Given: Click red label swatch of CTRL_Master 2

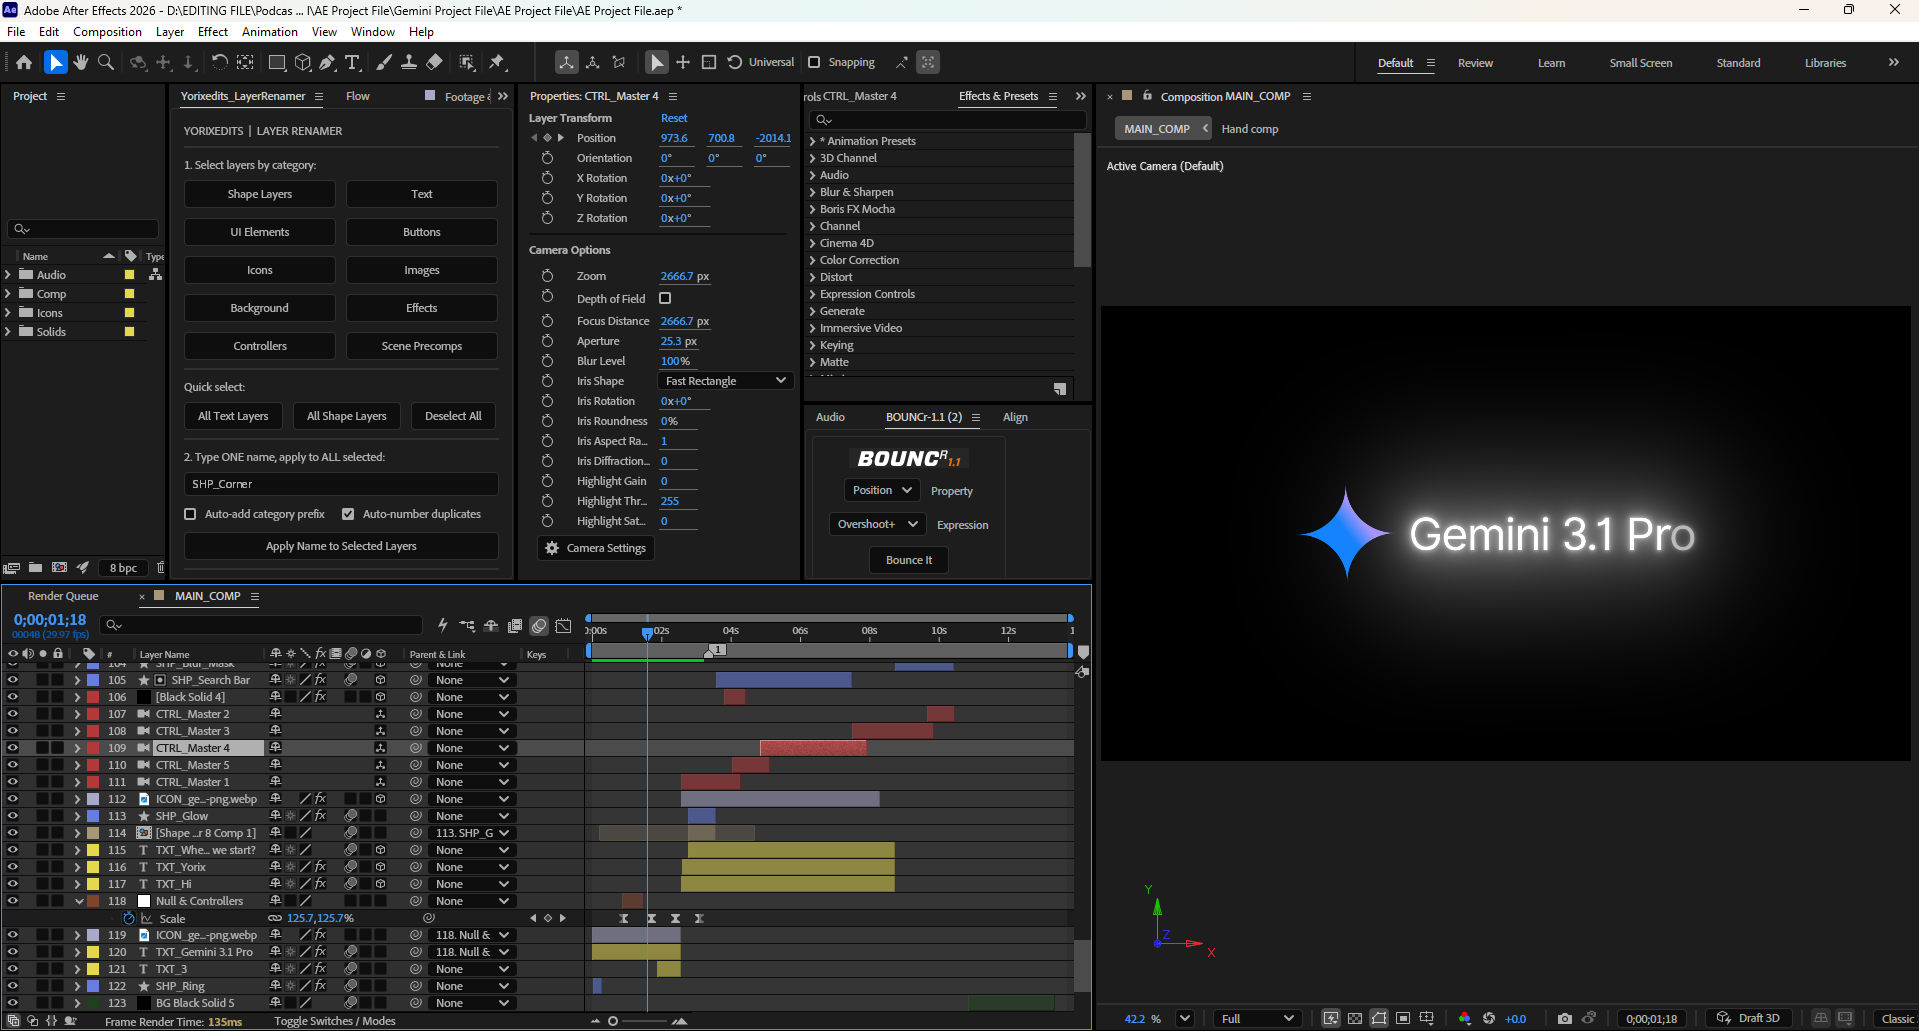Looking at the screenshot, I should click(x=93, y=714).
